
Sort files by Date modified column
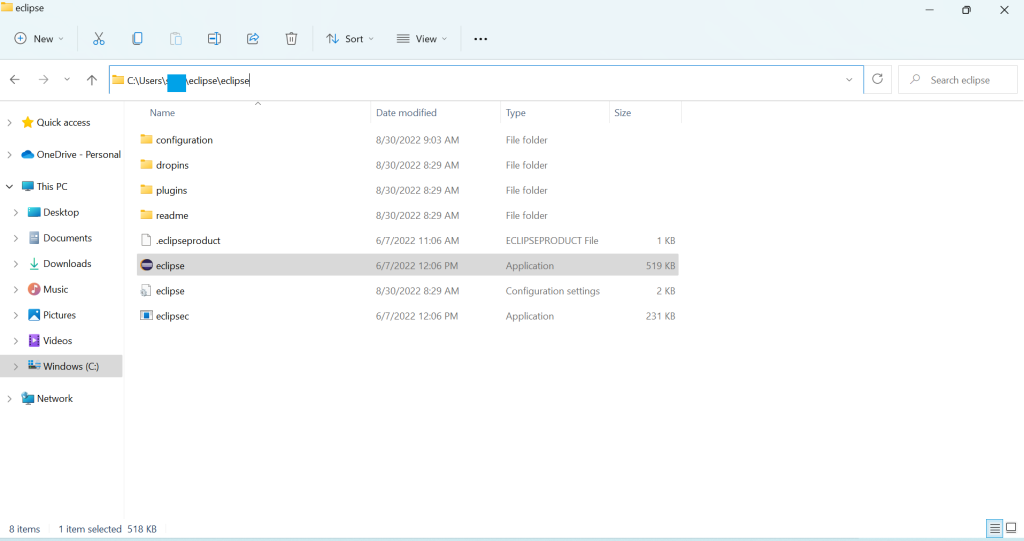(x=406, y=113)
